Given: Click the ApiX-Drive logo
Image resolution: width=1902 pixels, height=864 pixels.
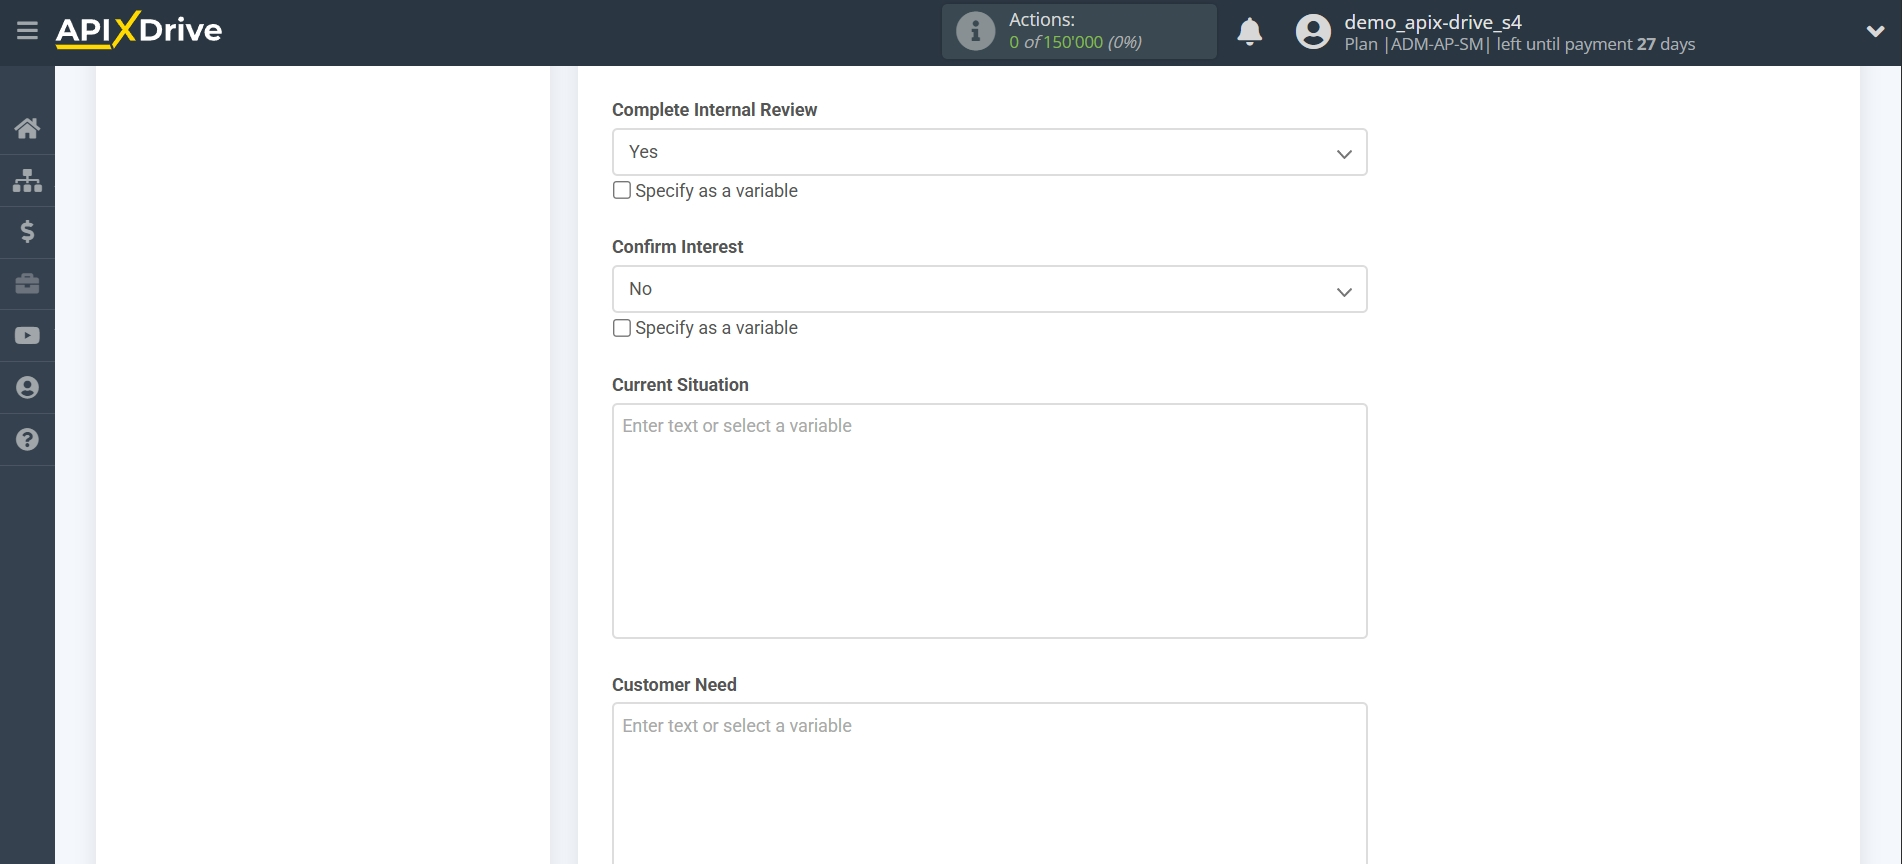Looking at the screenshot, I should coord(139,30).
